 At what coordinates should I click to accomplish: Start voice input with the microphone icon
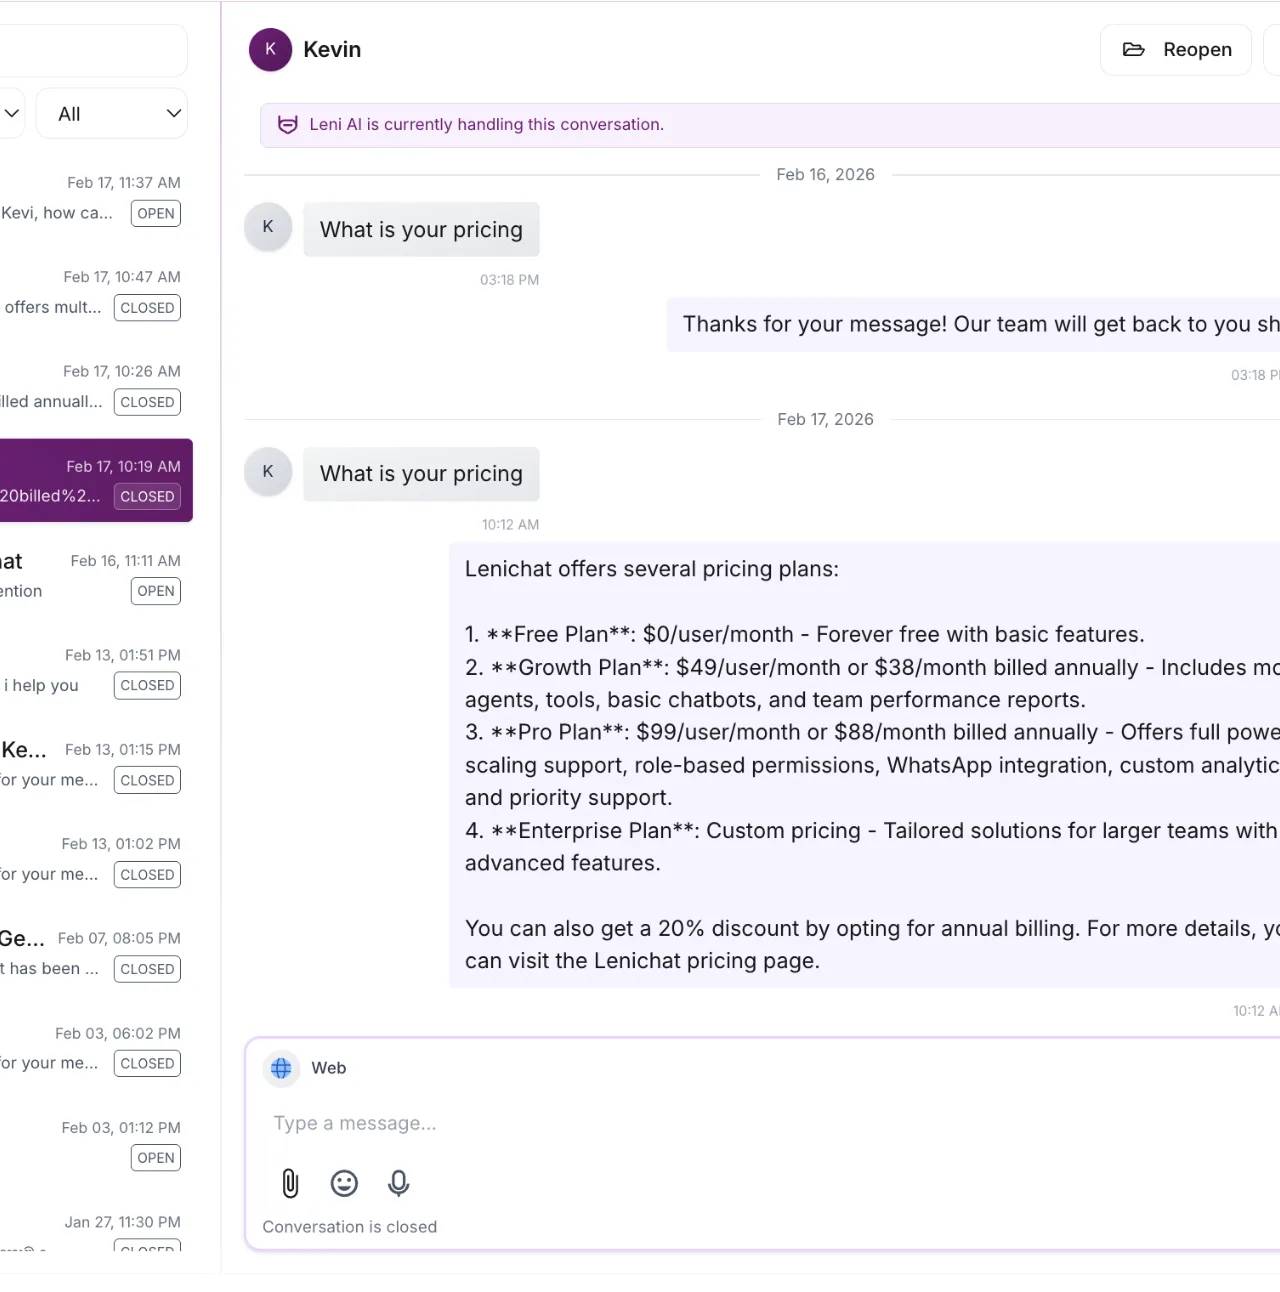(x=398, y=1183)
